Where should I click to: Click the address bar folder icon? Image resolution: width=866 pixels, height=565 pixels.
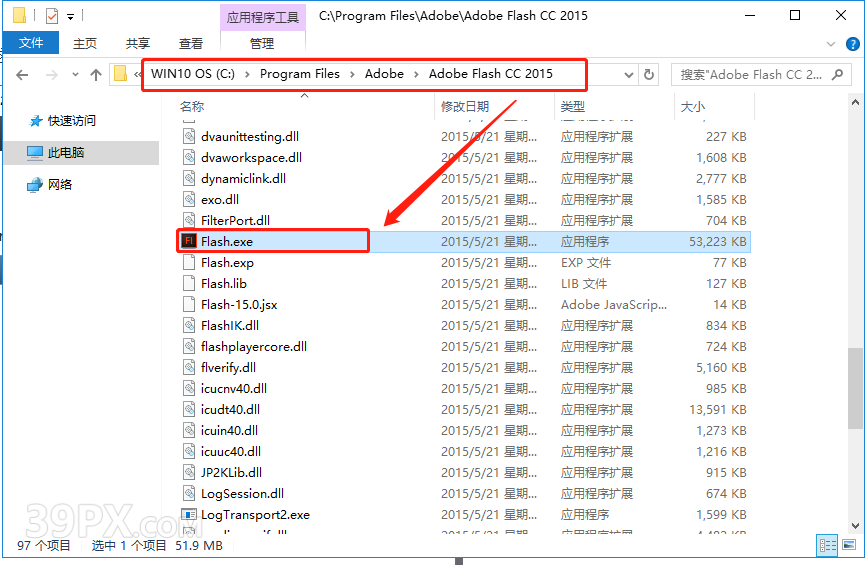[120, 74]
